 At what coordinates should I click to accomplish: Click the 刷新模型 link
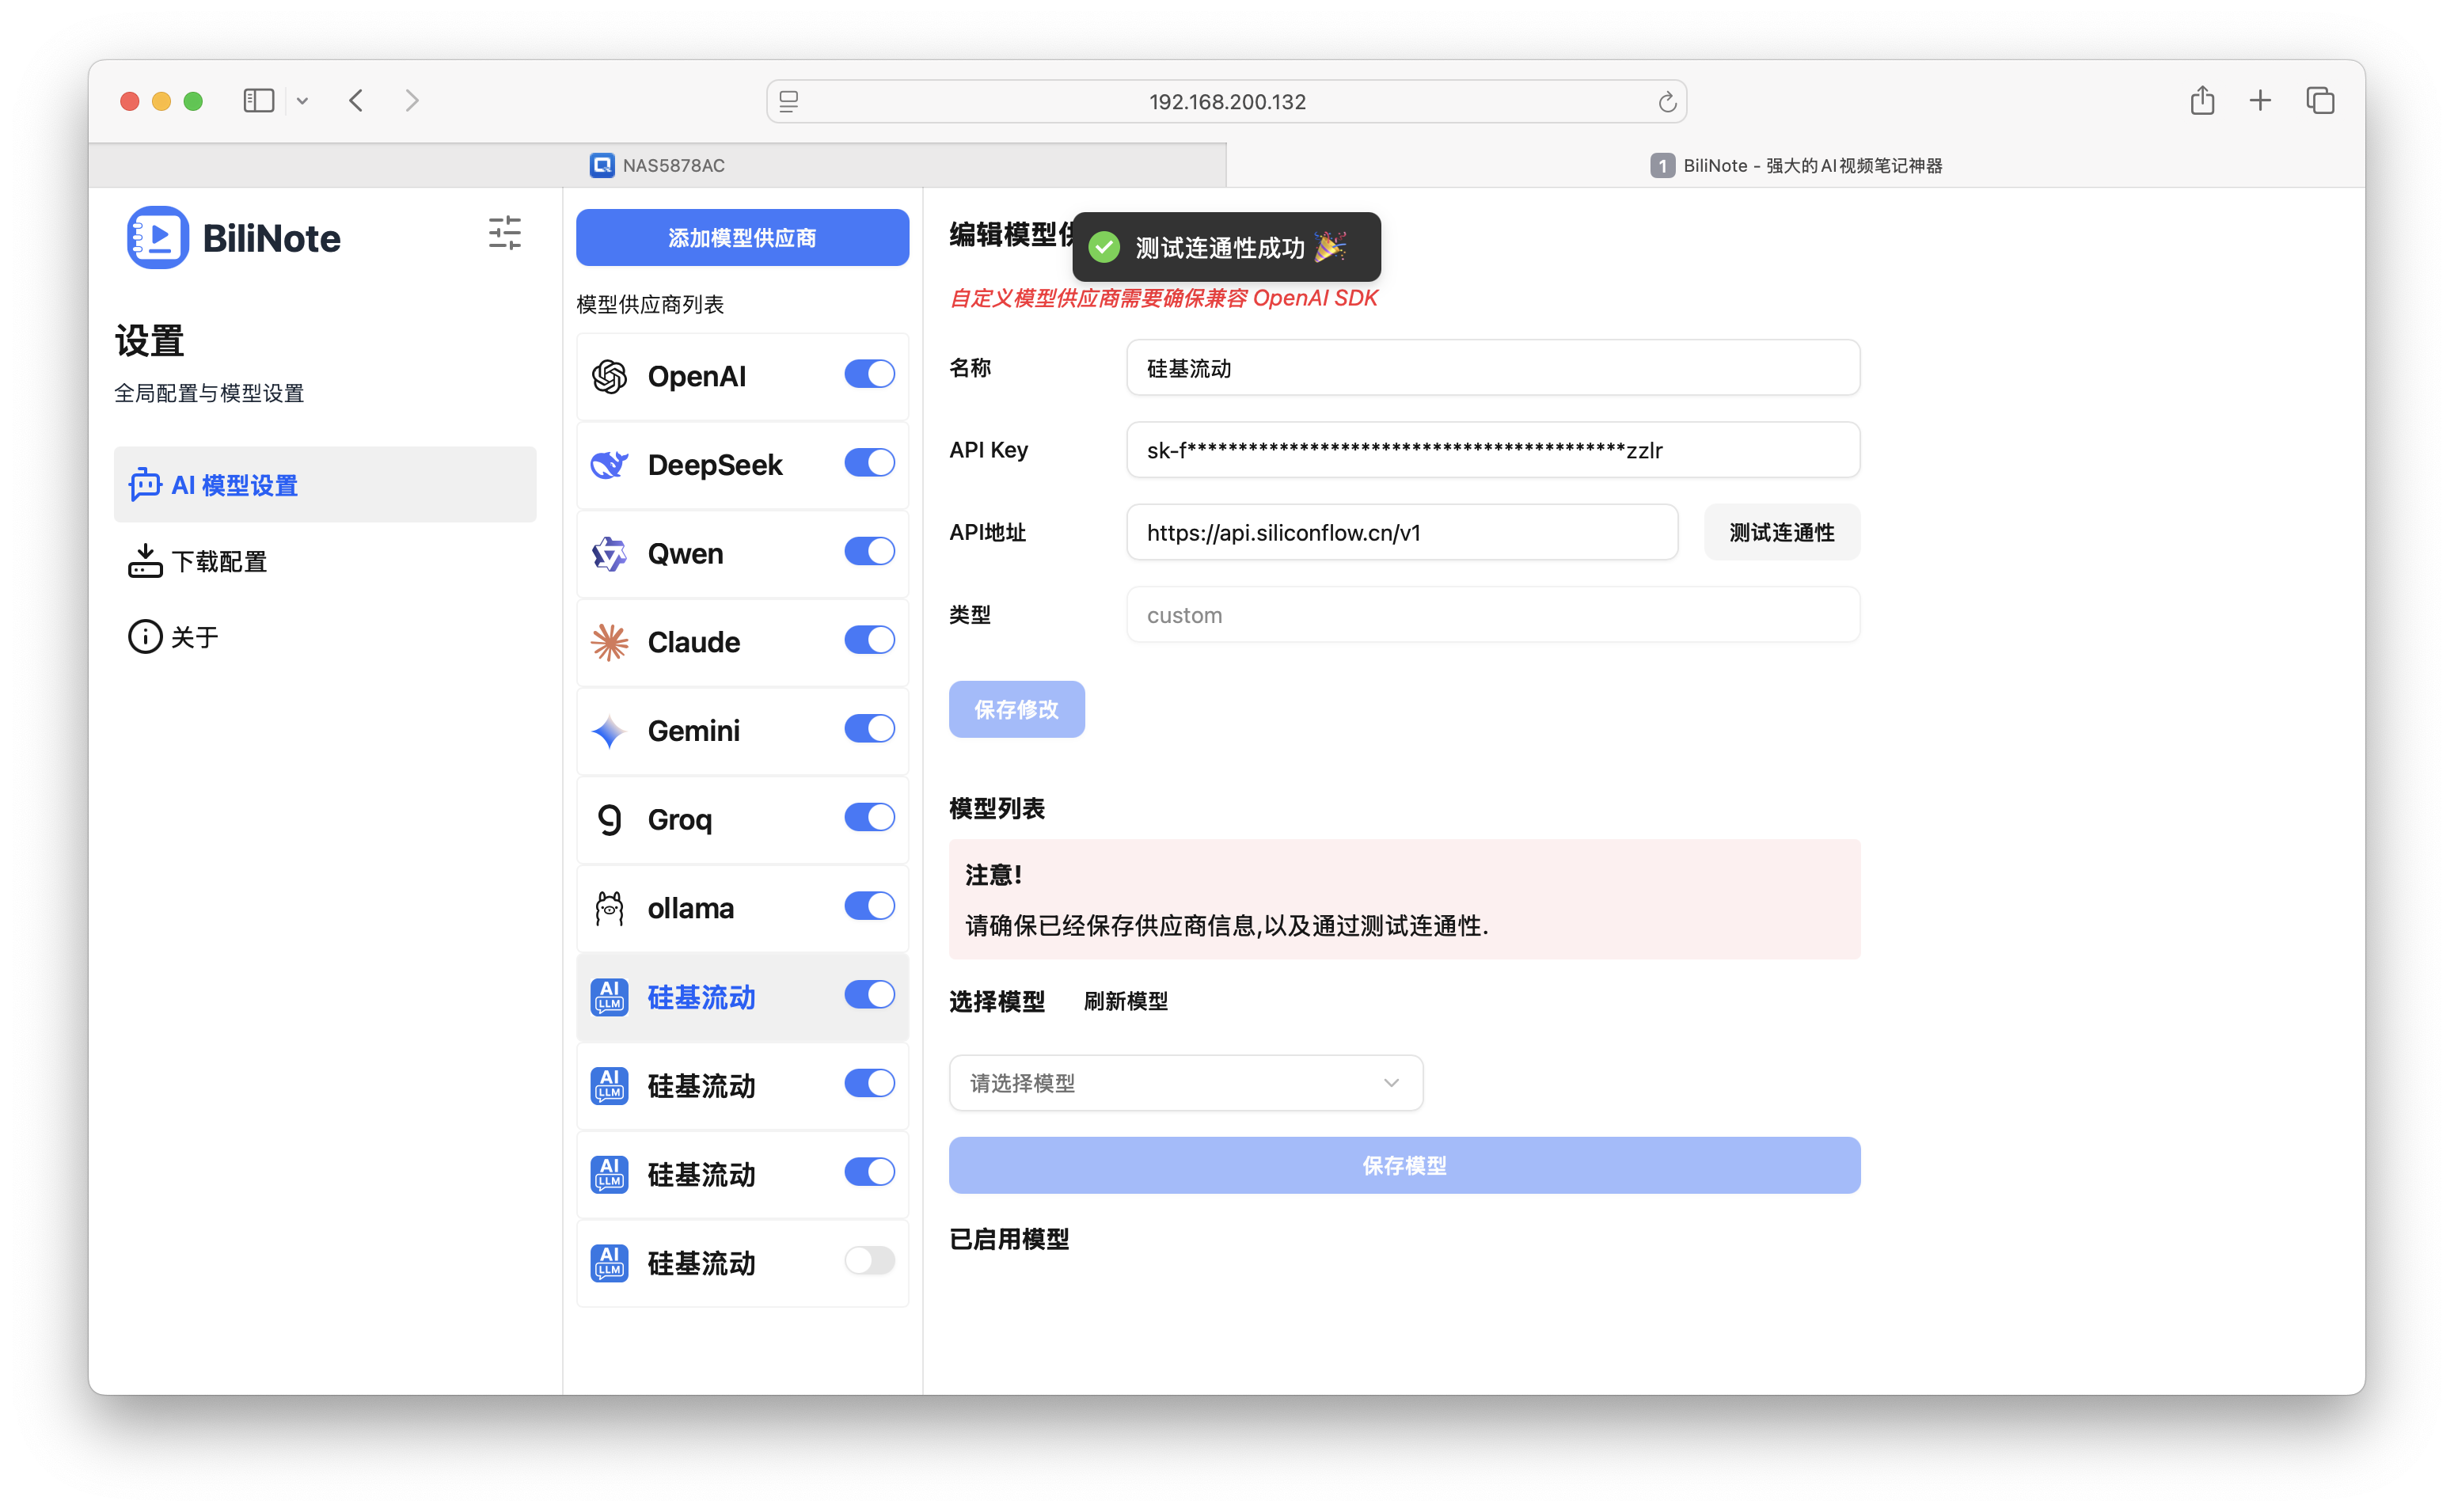pyautogui.click(x=1124, y=1001)
